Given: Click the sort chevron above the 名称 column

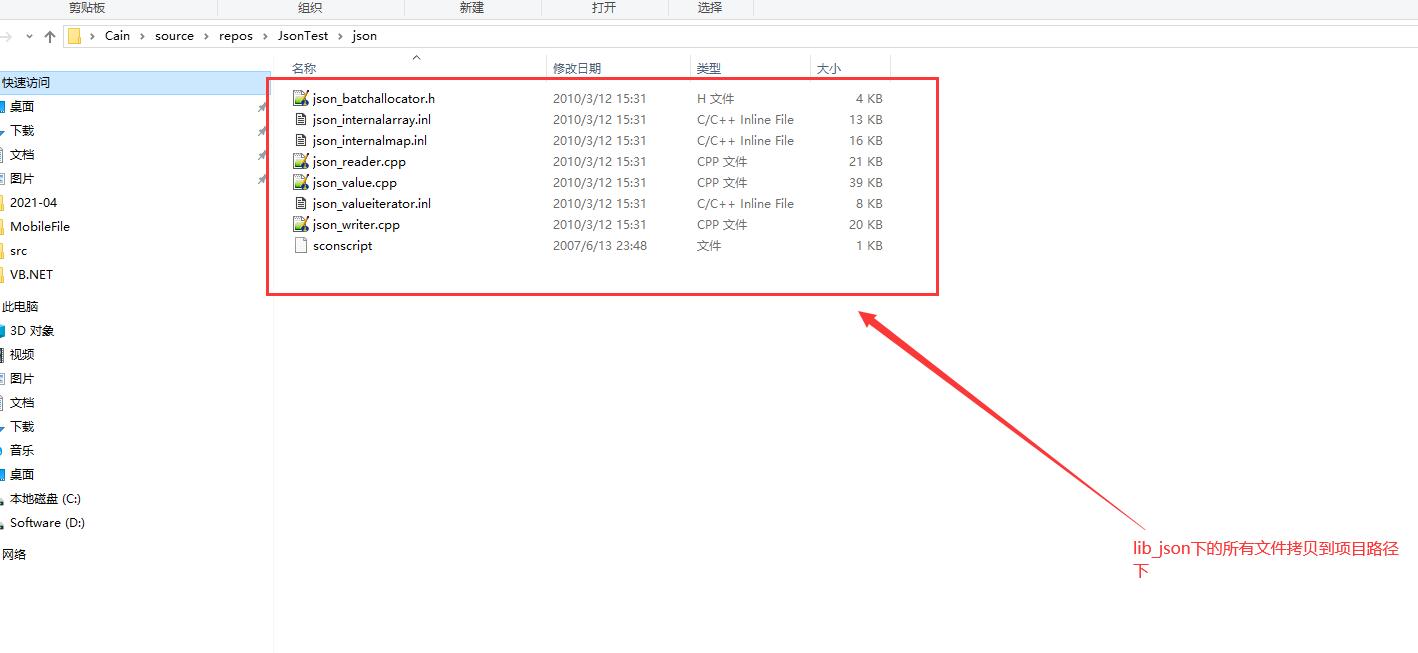Looking at the screenshot, I should click(416, 57).
